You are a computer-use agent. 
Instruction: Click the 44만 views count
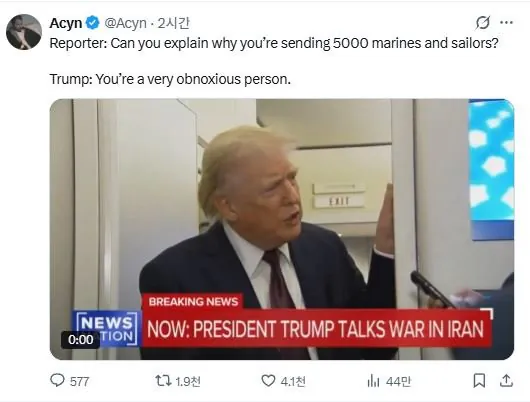pyautogui.click(x=399, y=381)
